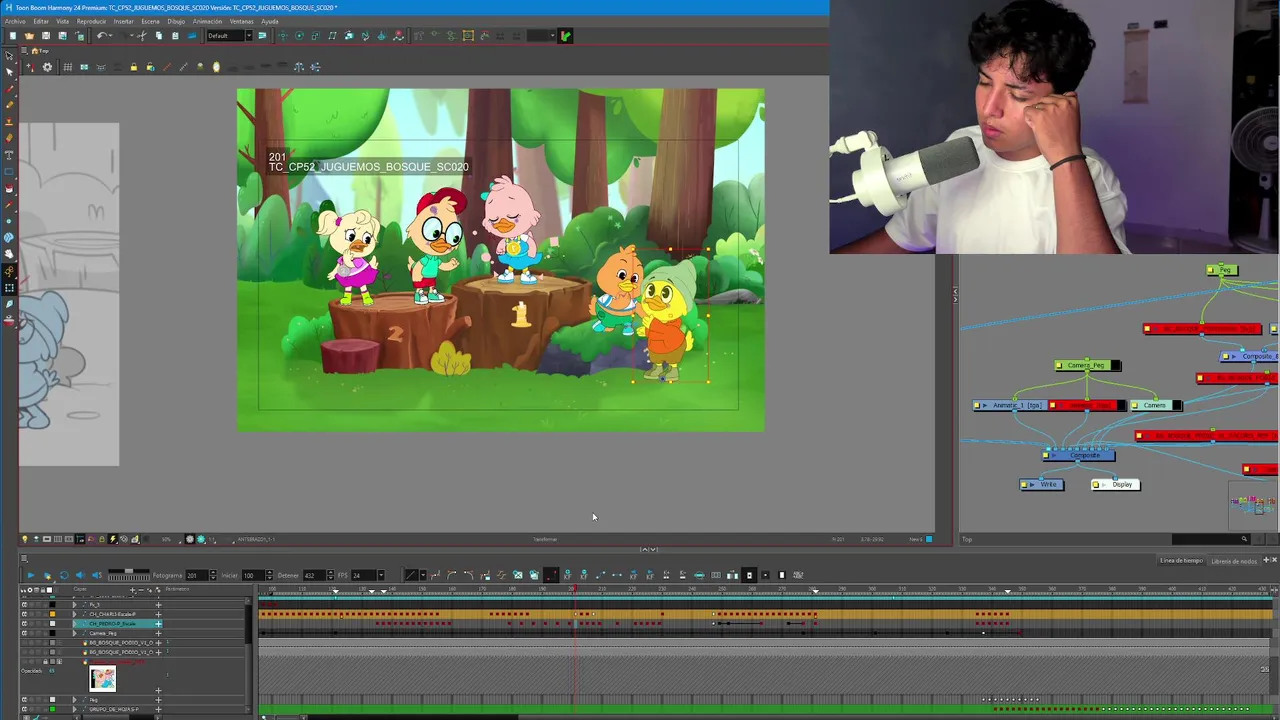
Task: Open the Editar menu
Action: click(x=41, y=21)
